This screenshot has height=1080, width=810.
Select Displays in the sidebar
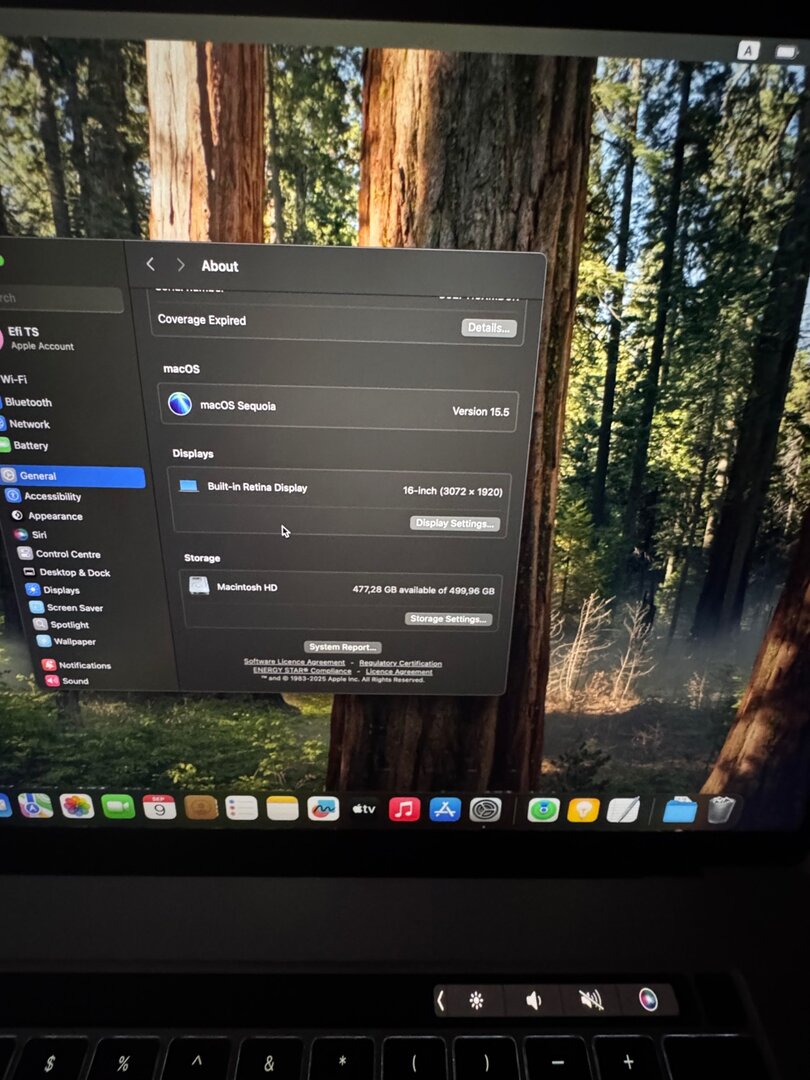tap(53, 590)
